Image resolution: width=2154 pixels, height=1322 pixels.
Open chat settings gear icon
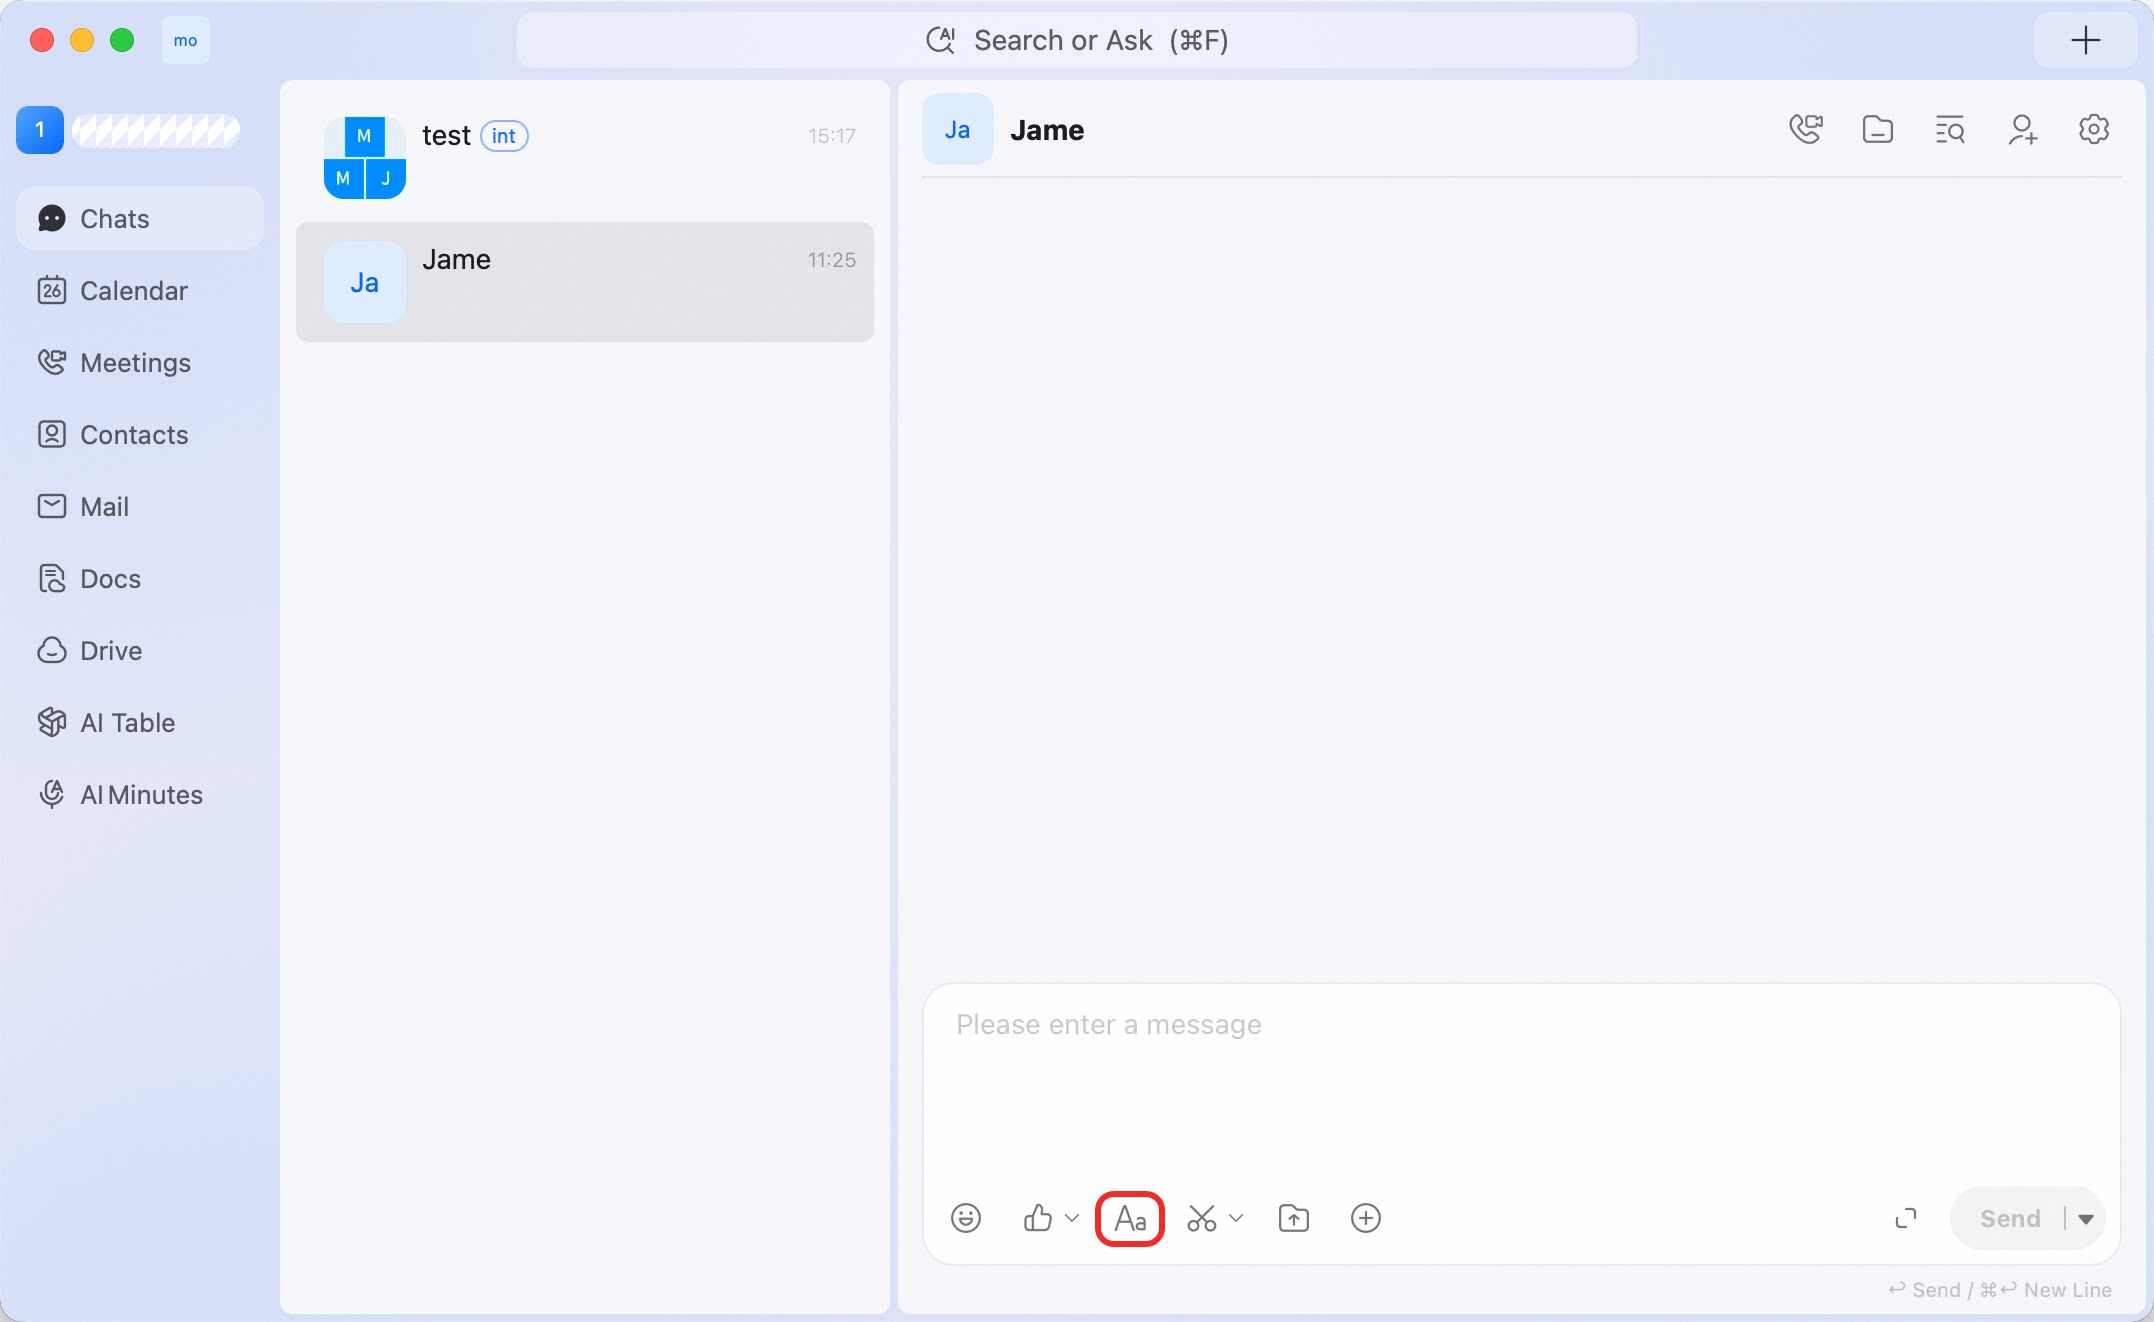[x=2094, y=129]
